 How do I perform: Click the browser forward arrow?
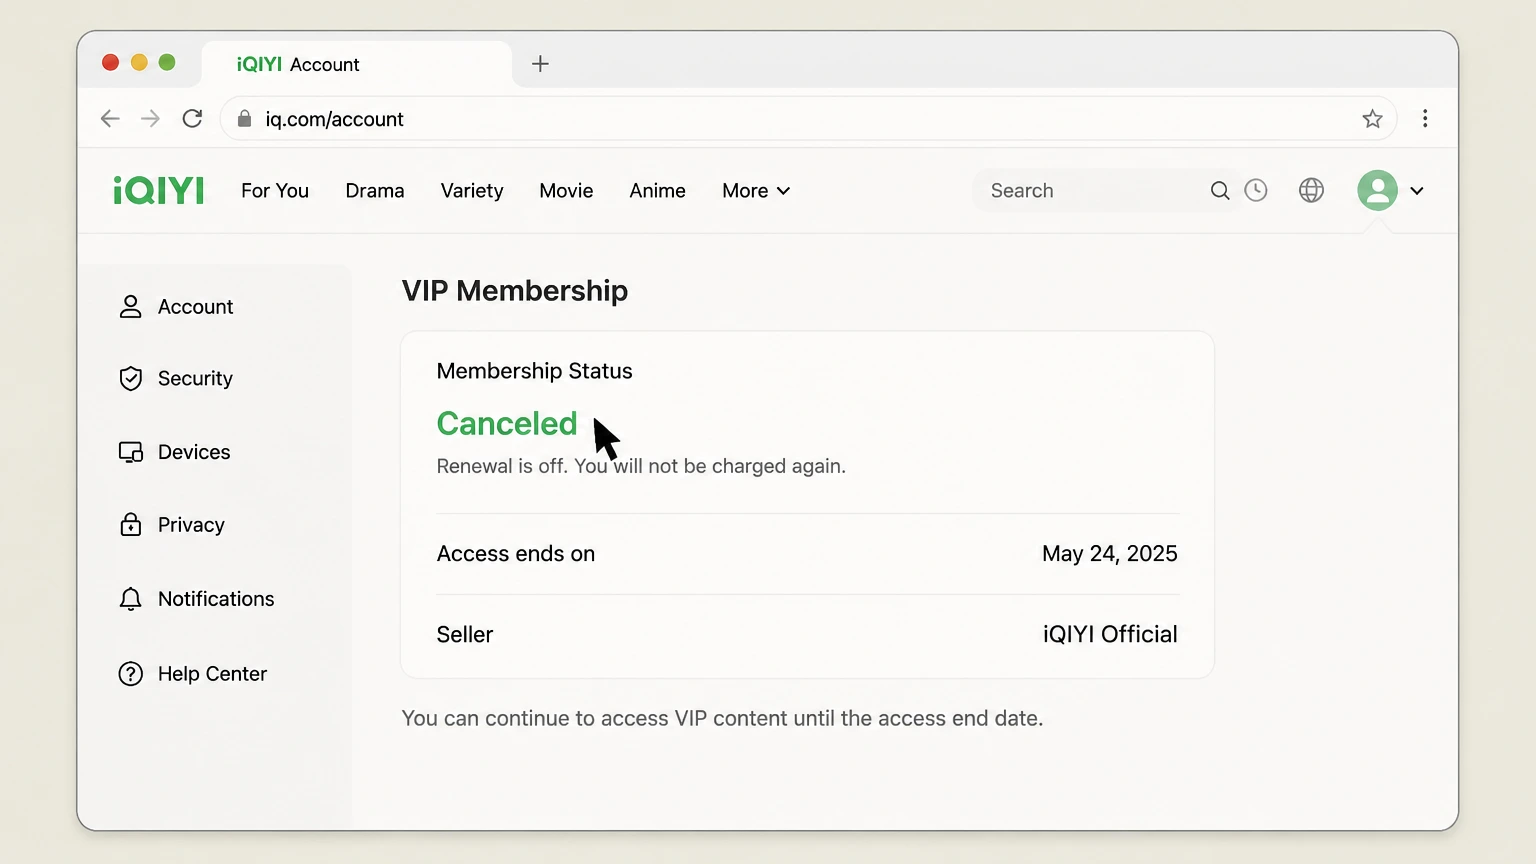pos(150,119)
